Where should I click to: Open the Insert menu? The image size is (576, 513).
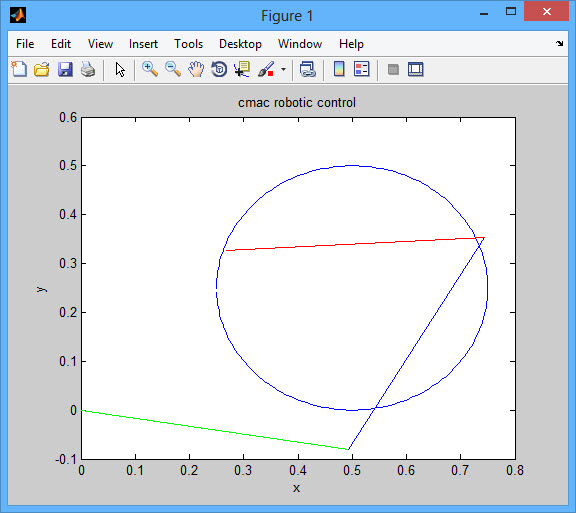pos(143,44)
